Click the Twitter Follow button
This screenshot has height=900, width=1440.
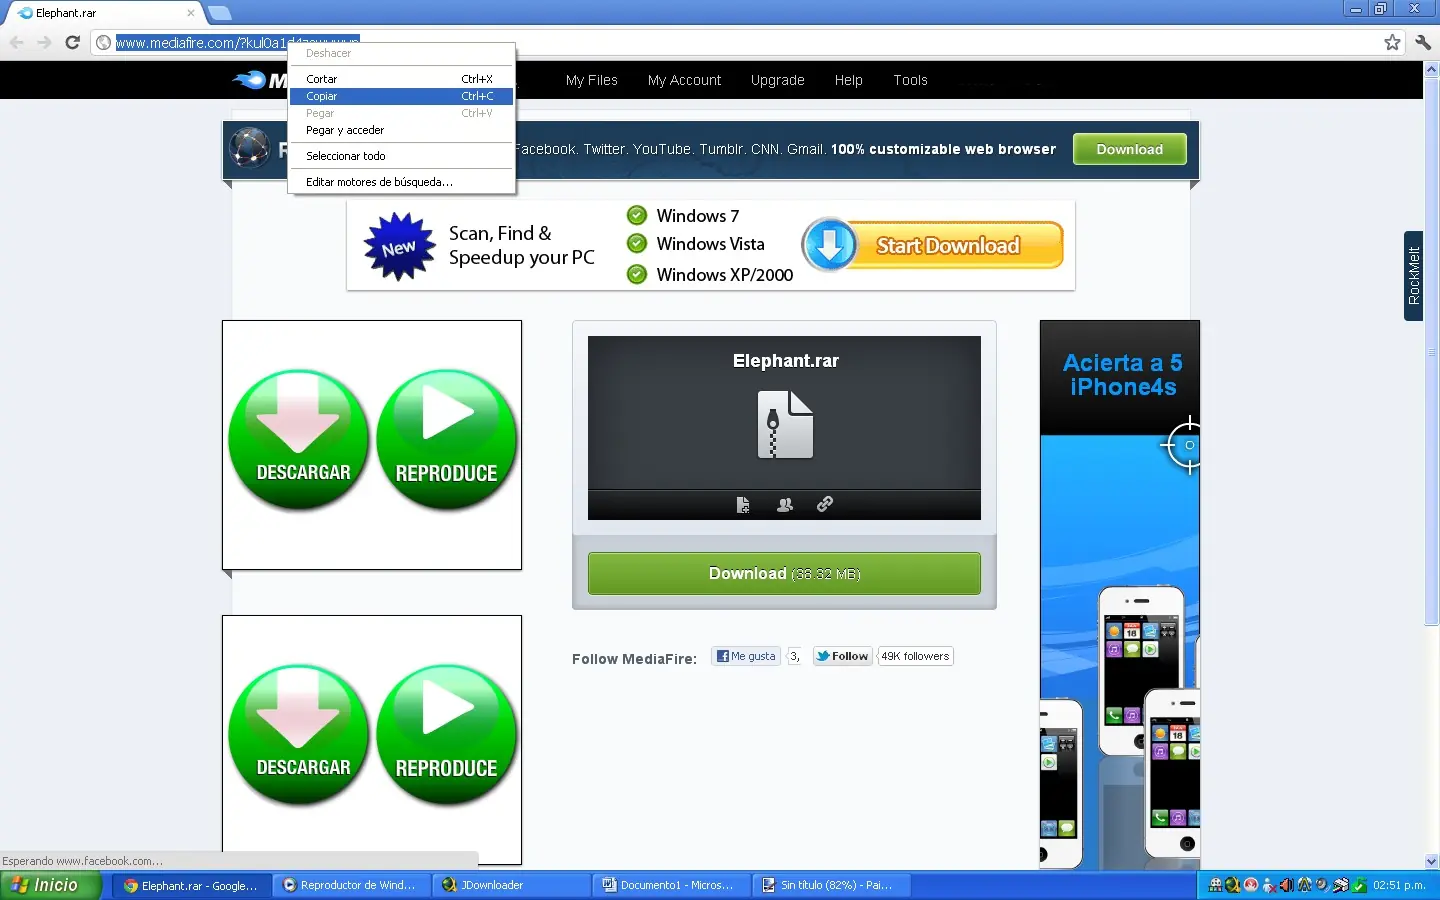click(x=842, y=656)
